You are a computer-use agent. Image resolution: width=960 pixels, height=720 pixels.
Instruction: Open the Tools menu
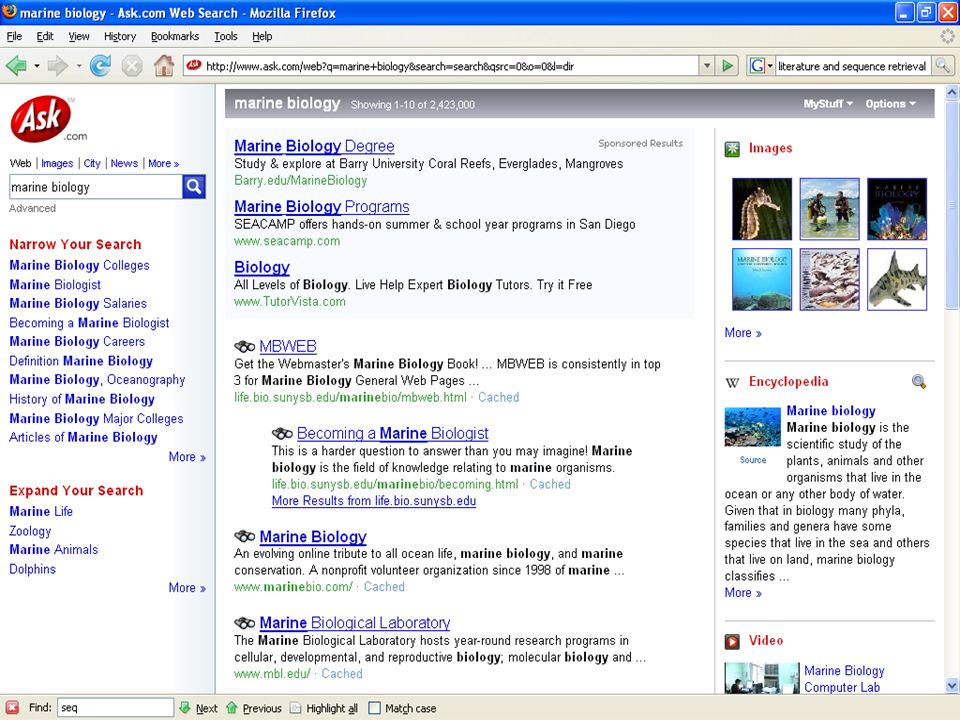pos(225,36)
